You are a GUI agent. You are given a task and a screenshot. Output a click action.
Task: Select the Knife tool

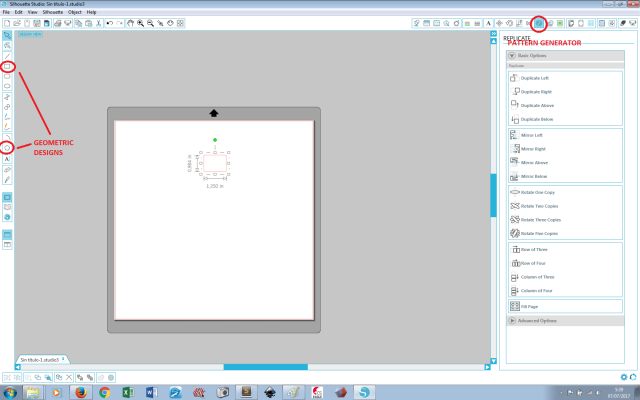pos(7,180)
